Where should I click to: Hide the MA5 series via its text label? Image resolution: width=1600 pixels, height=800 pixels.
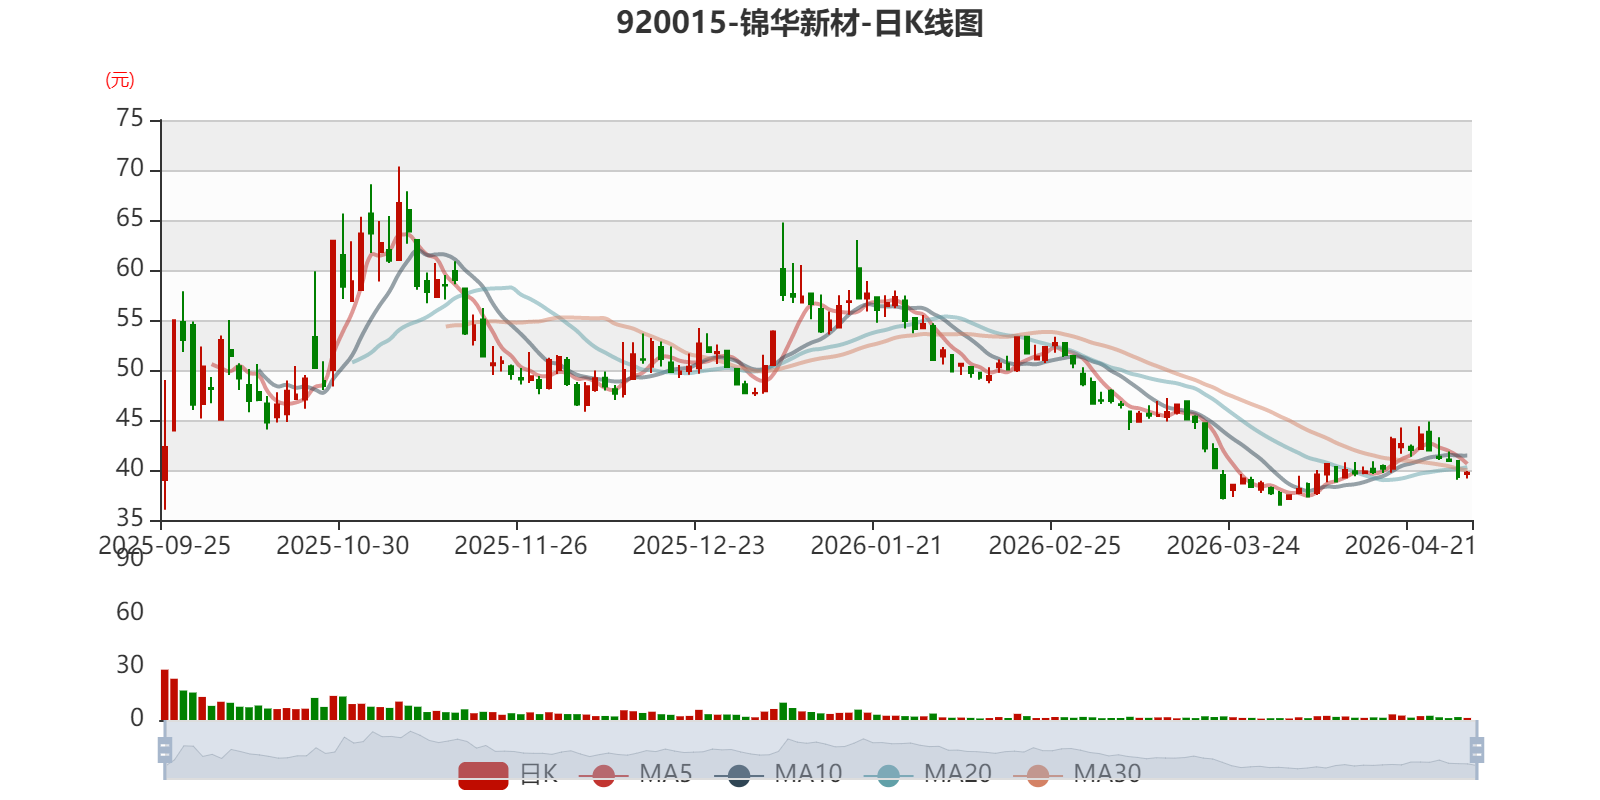coord(666,774)
